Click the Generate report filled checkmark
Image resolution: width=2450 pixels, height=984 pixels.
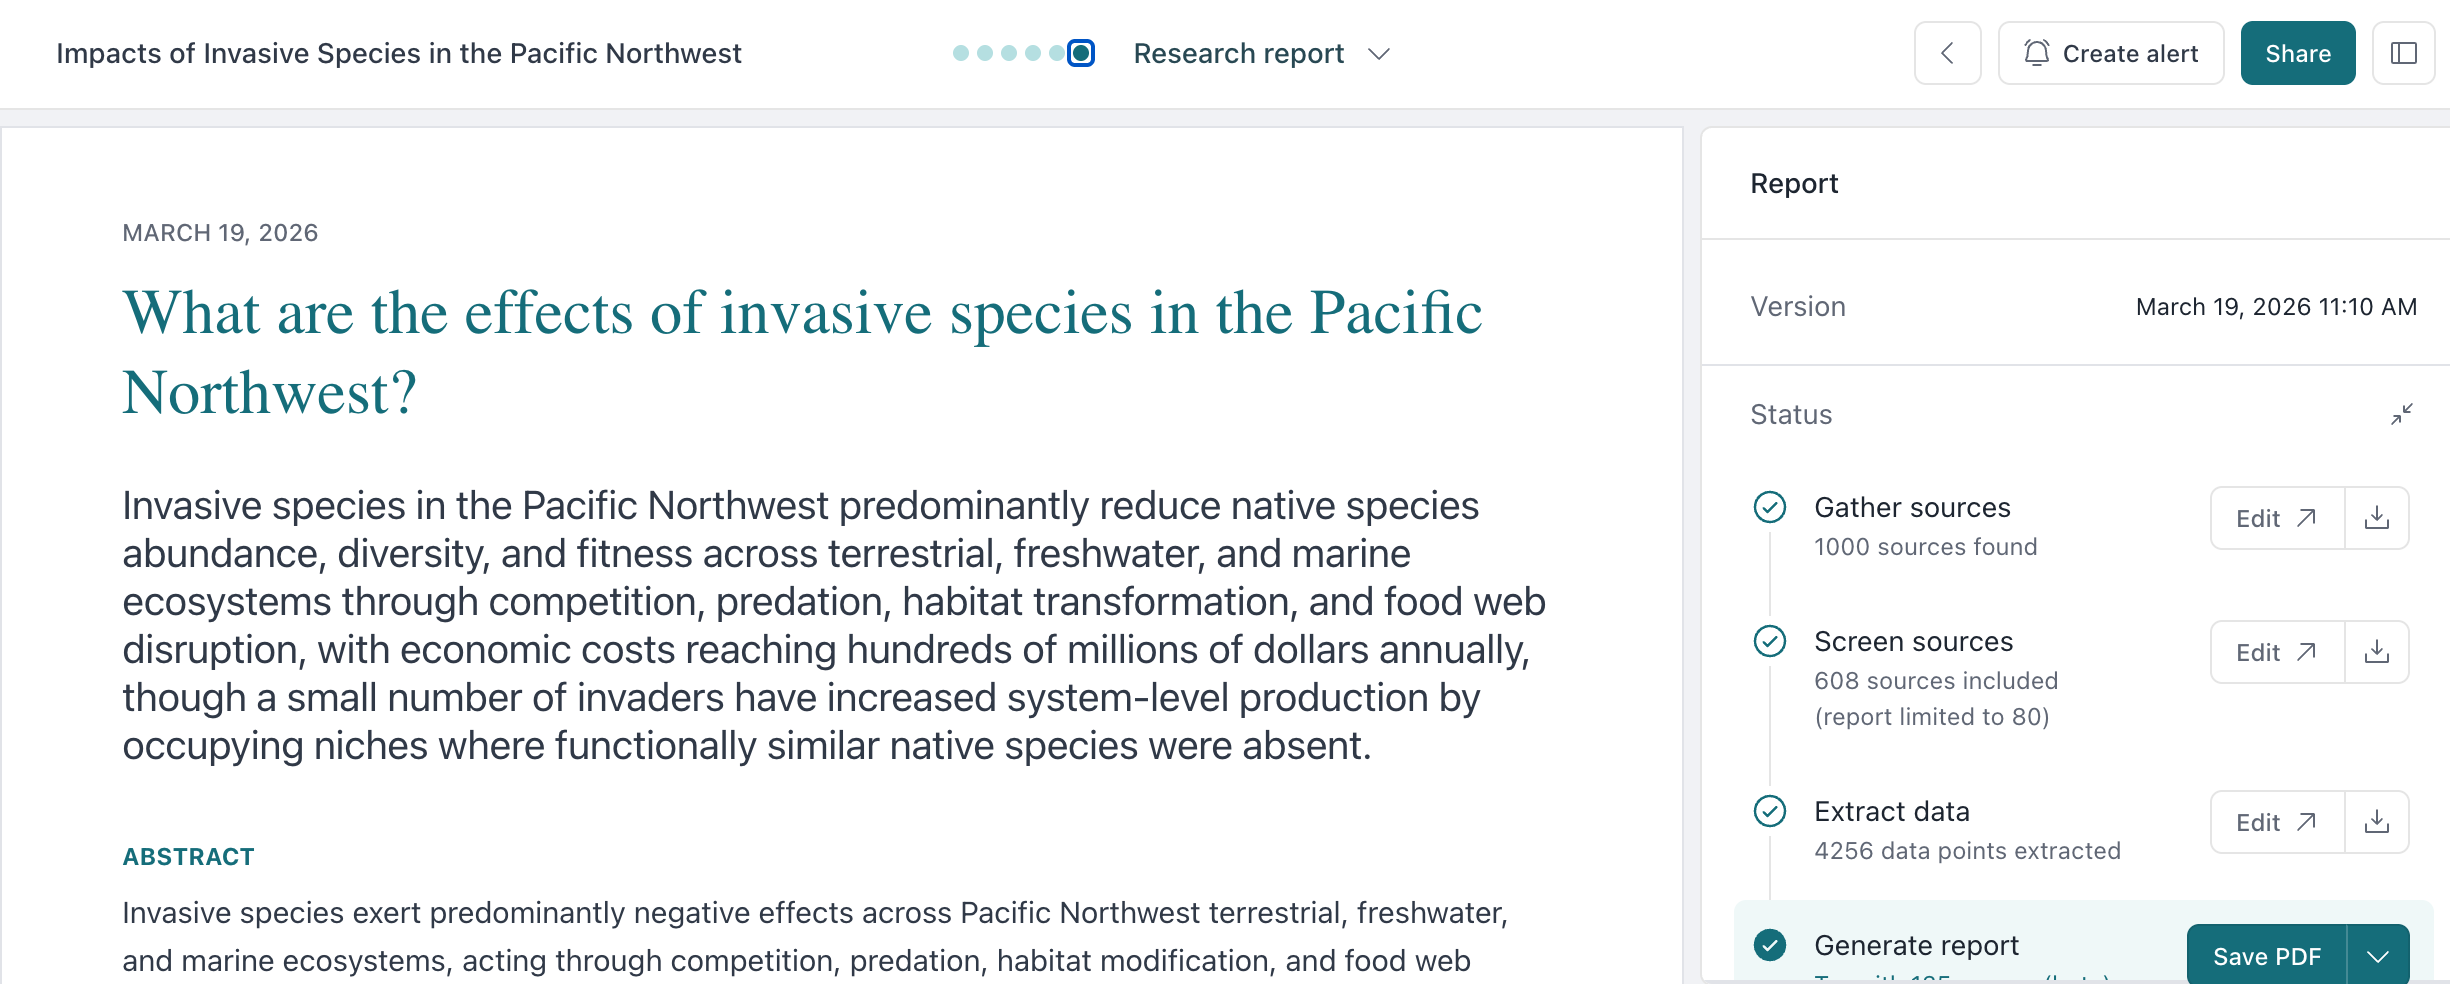click(x=1769, y=945)
